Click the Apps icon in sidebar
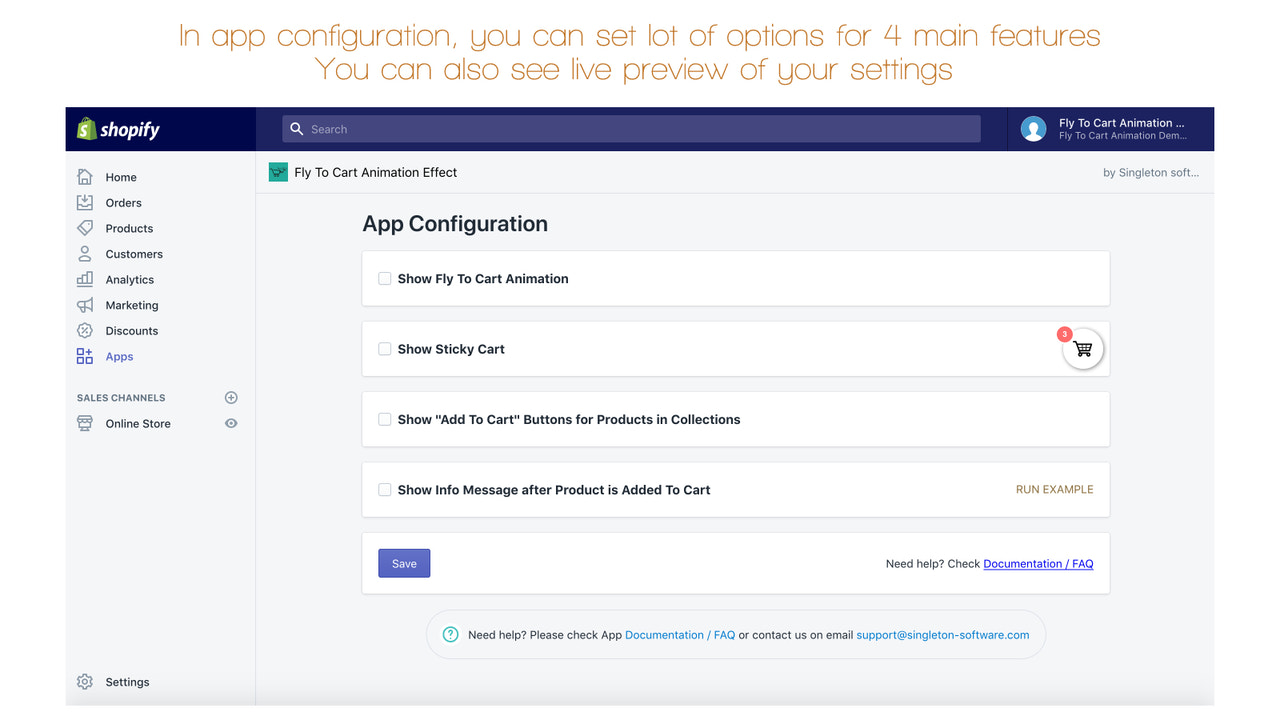The height and width of the screenshot is (720, 1280). click(86, 356)
